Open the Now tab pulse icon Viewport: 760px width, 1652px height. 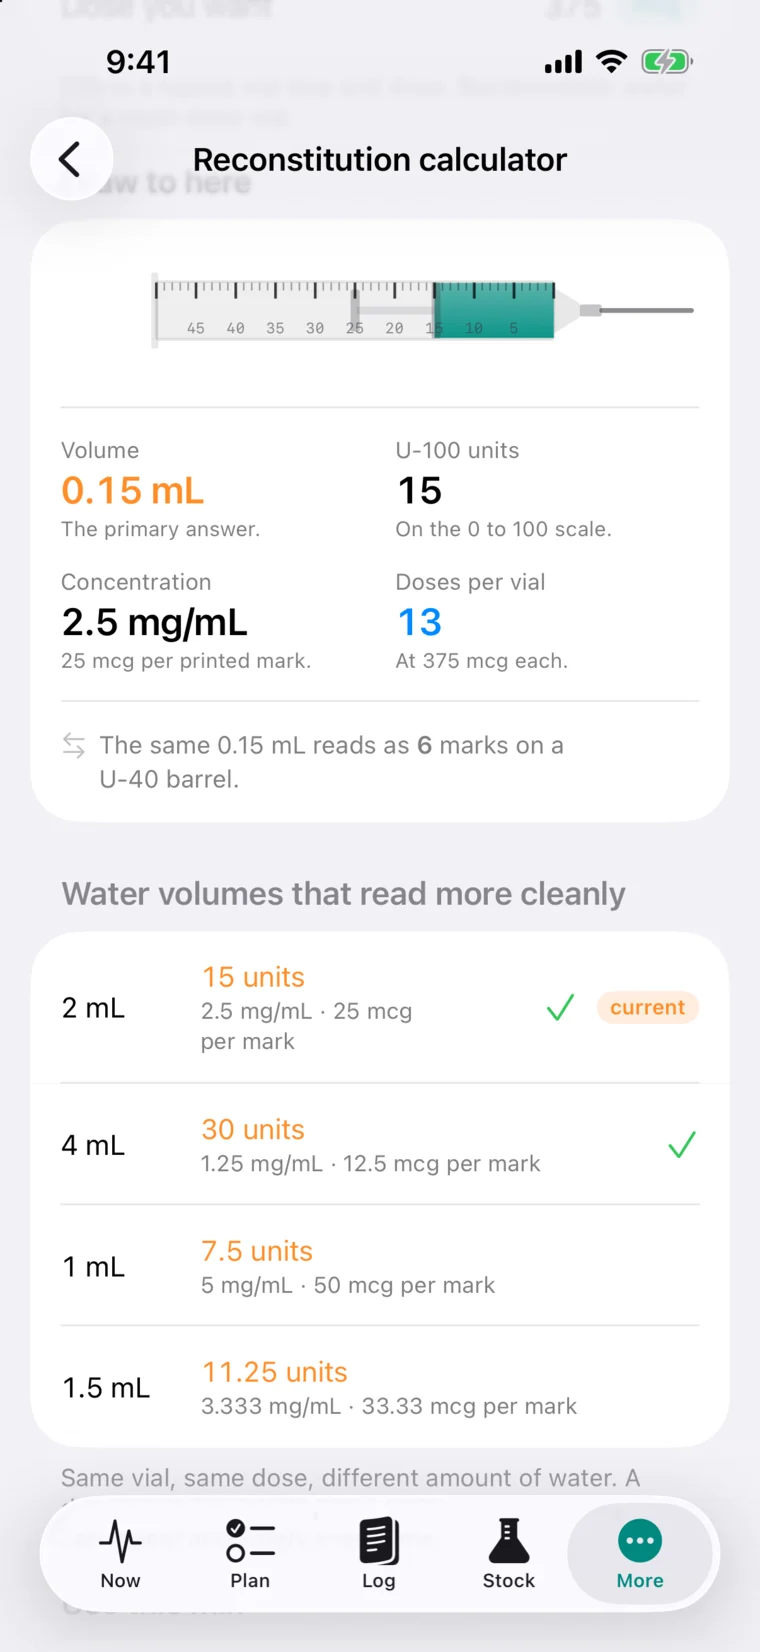120,1541
